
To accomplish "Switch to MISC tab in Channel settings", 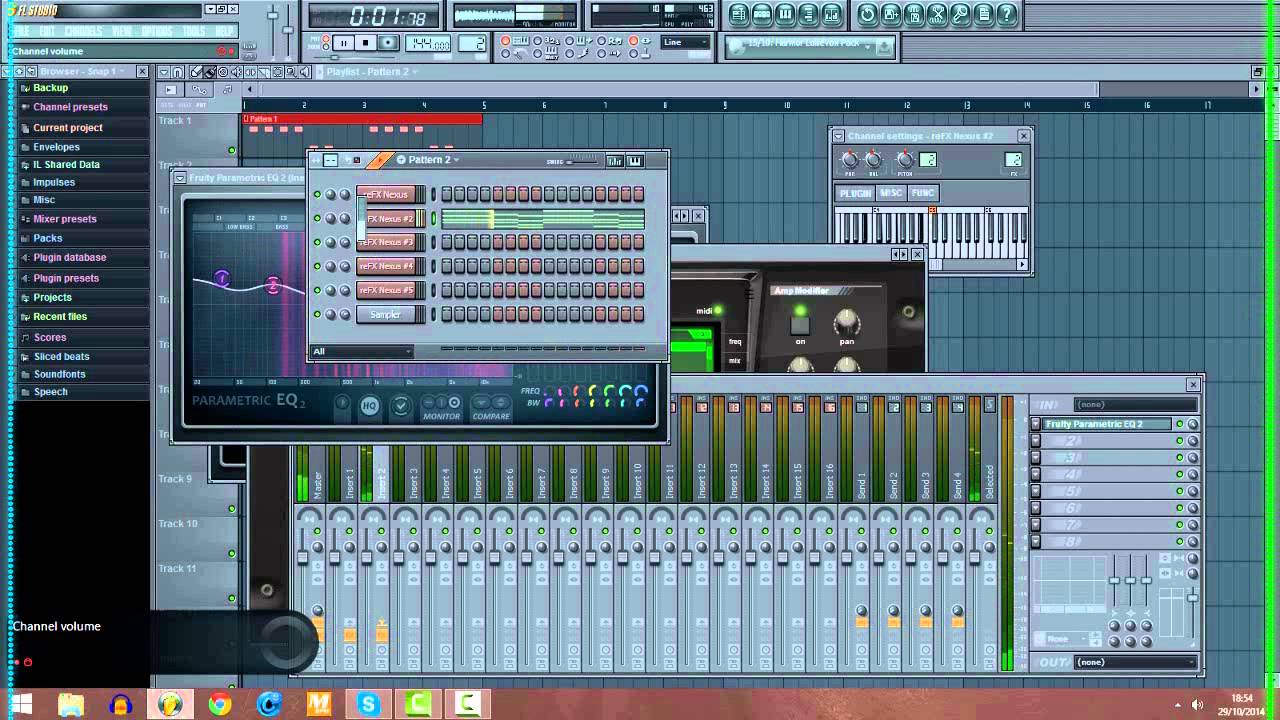I will (890, 193).
